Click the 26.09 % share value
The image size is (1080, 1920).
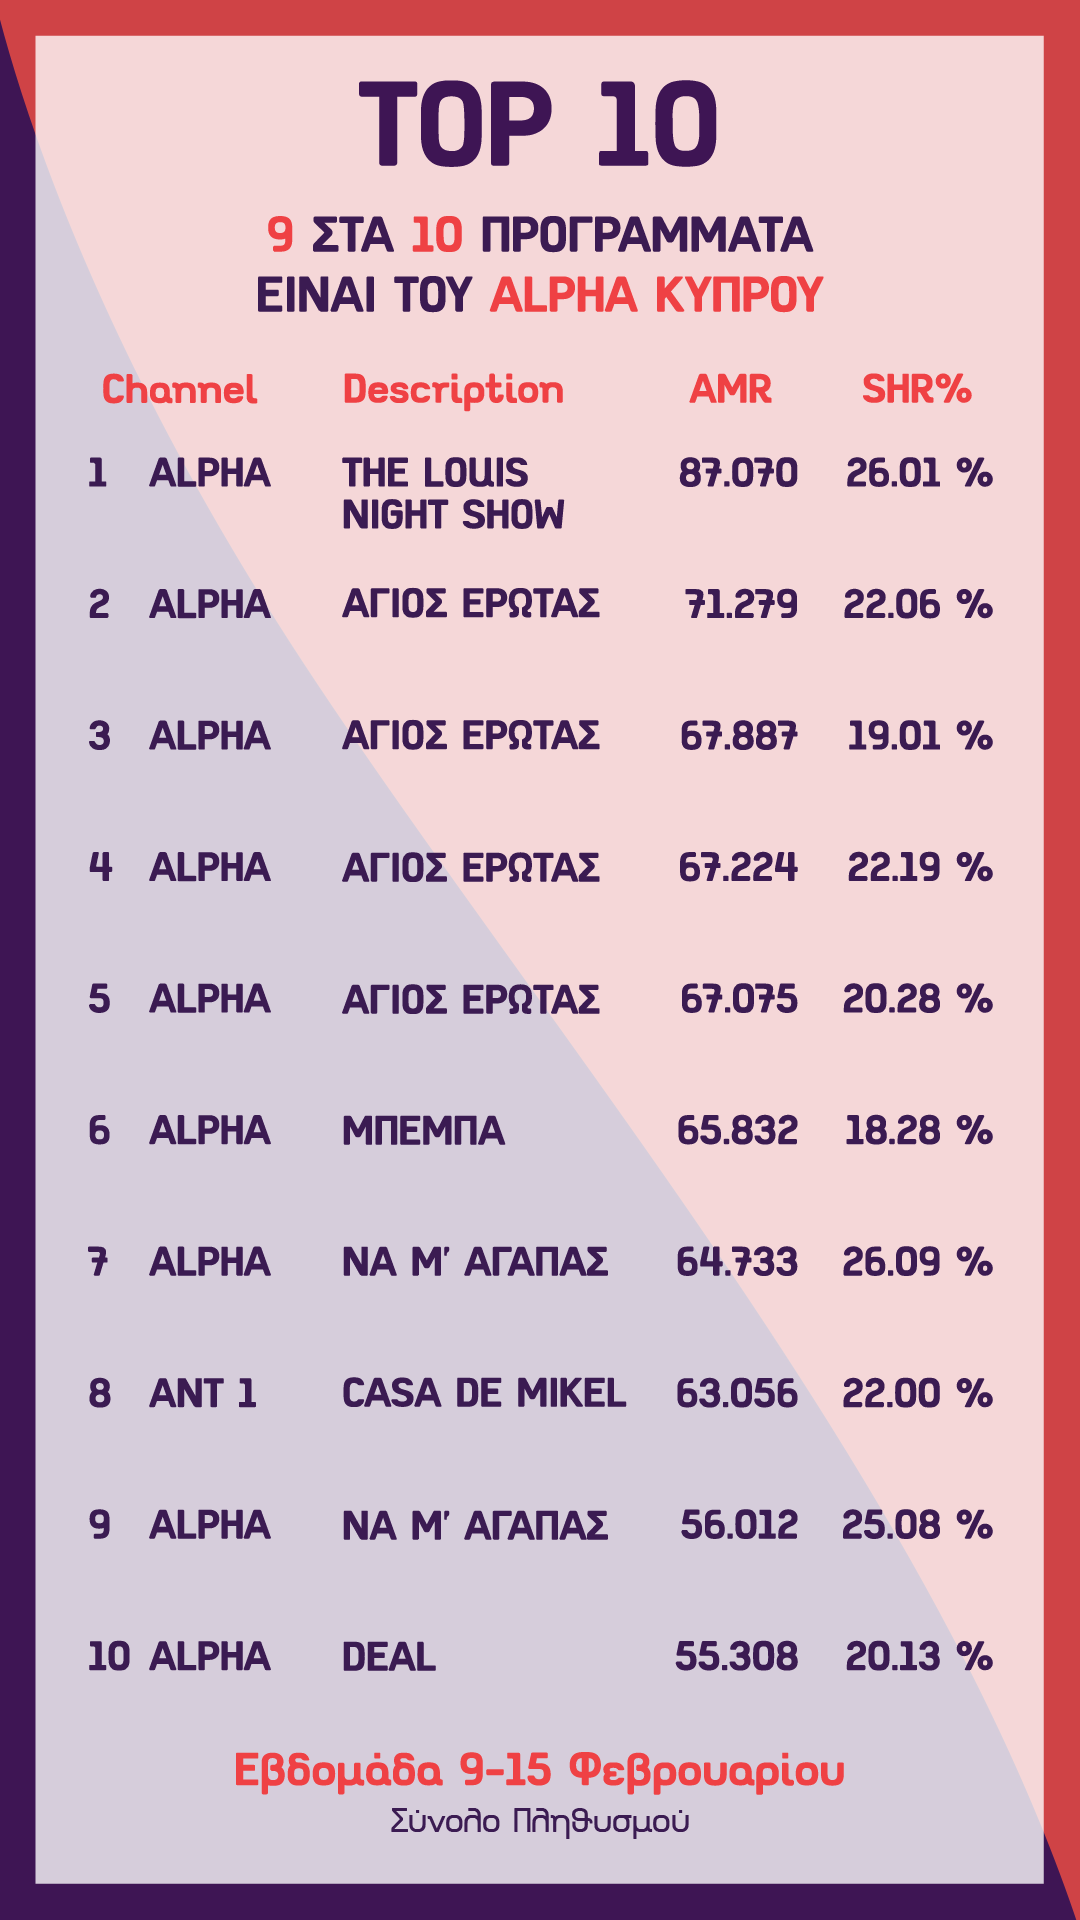917,1263
